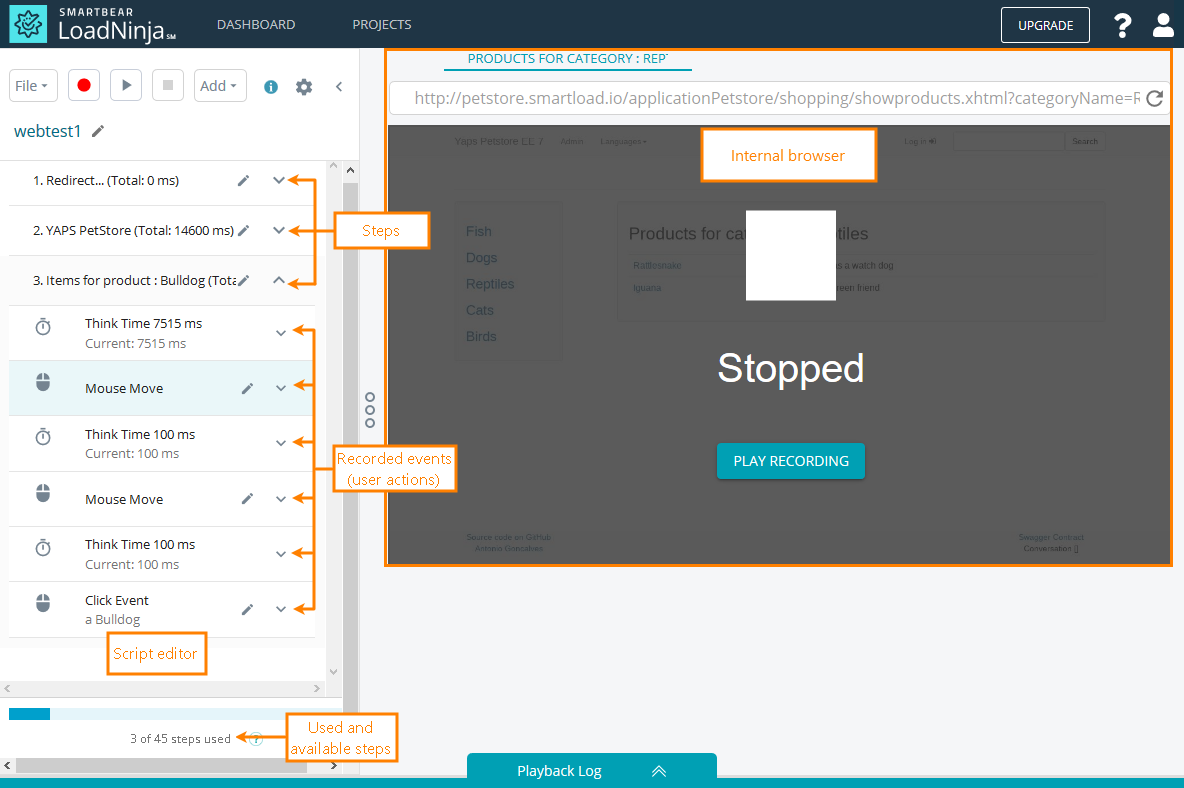Viewport: 1184px width, 788px height.
Task: Collapse the script editor panel arrow
Action: coord(339,87)
